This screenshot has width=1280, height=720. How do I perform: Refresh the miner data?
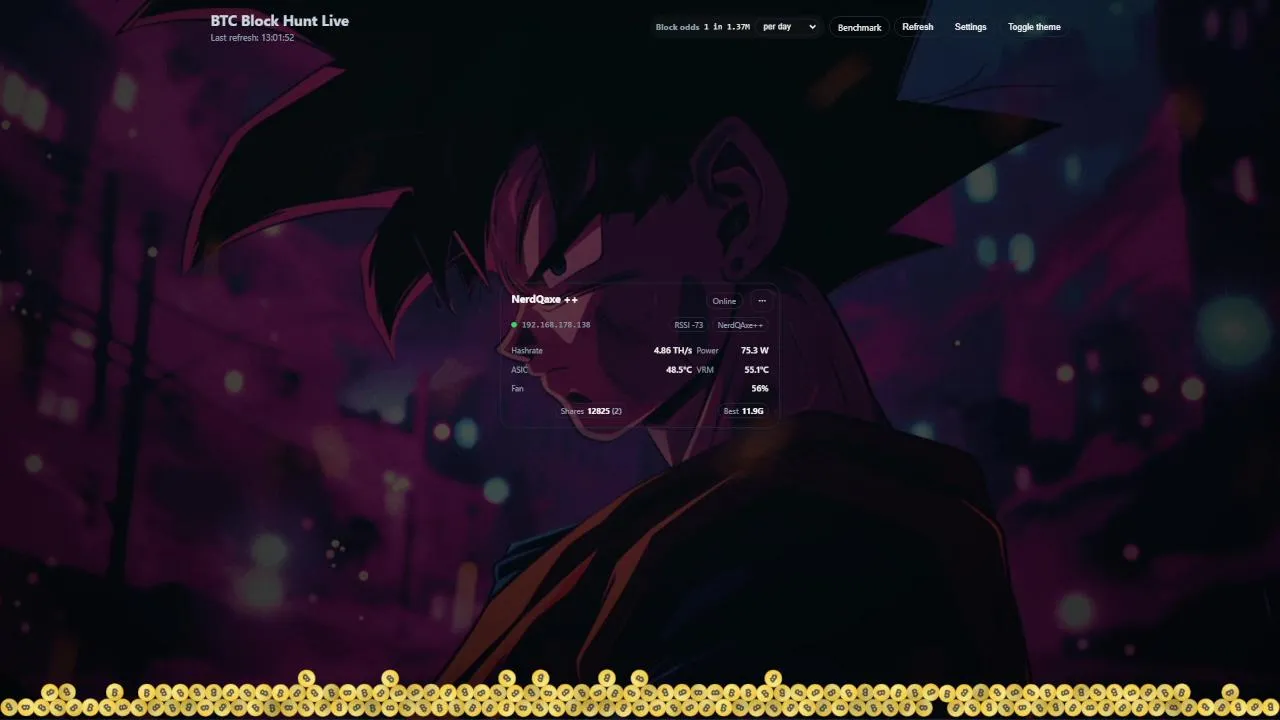click(x=917, y=27)
